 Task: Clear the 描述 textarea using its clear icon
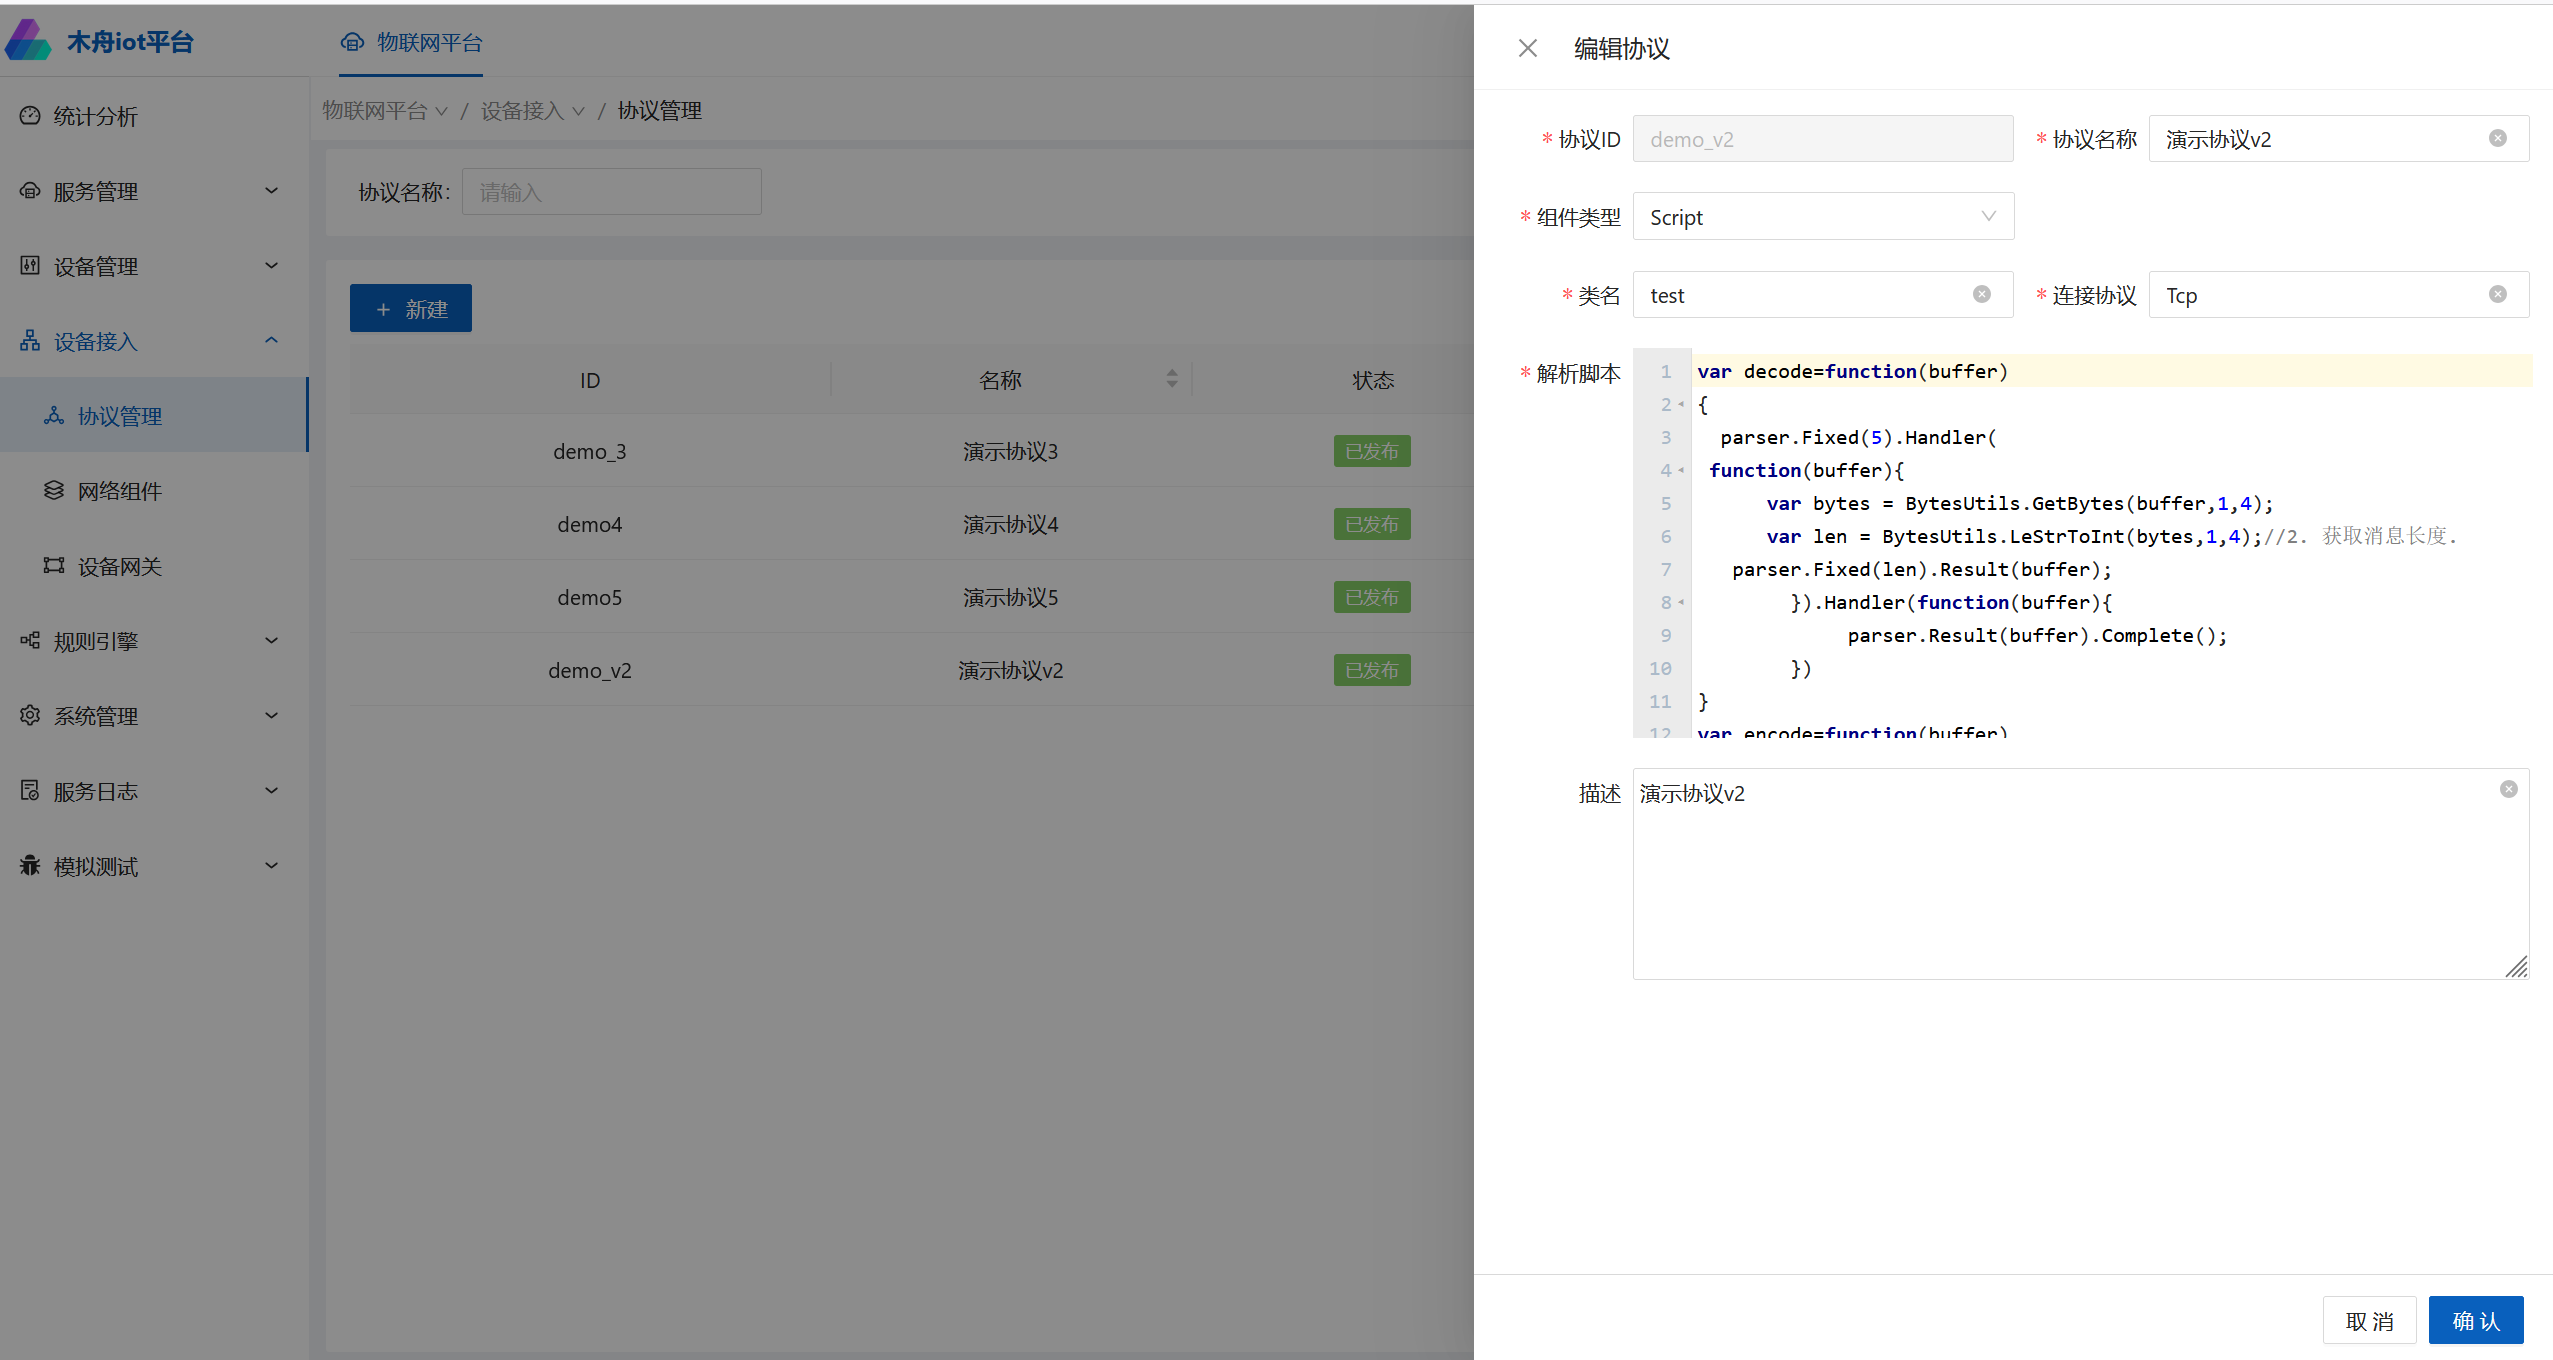pos(2508,789)
